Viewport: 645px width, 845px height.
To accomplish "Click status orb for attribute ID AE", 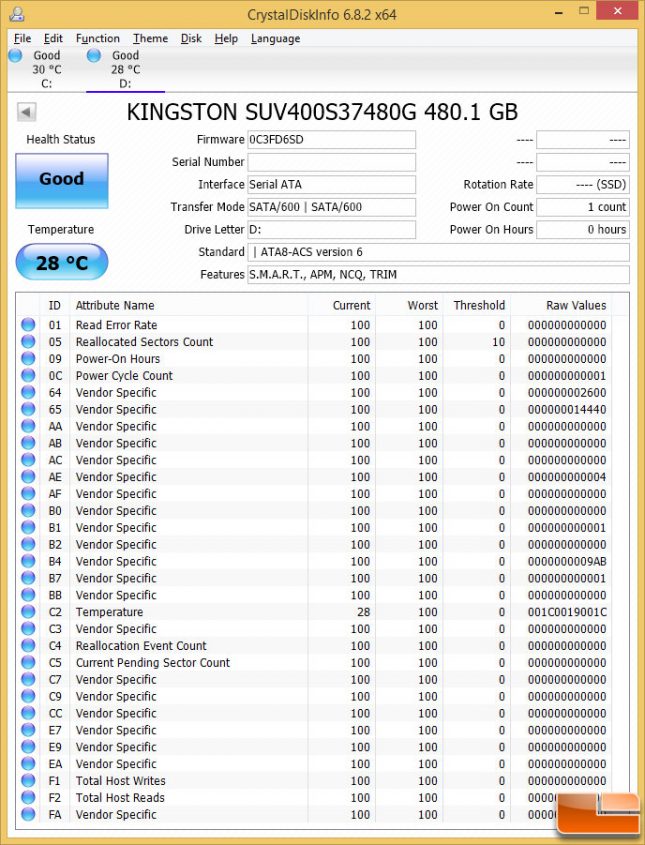I will pyautogui.click(x=28, y=476).
